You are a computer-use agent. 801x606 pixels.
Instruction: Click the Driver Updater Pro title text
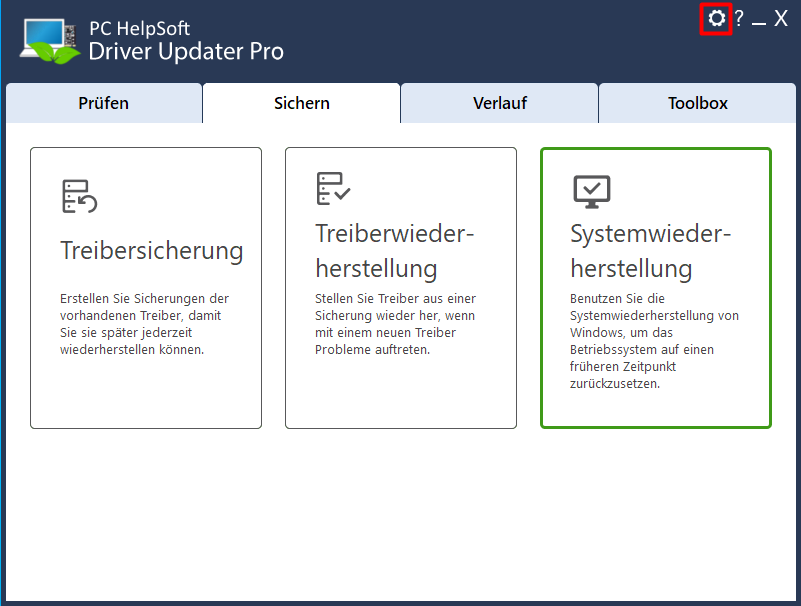(x=186, y=51)
